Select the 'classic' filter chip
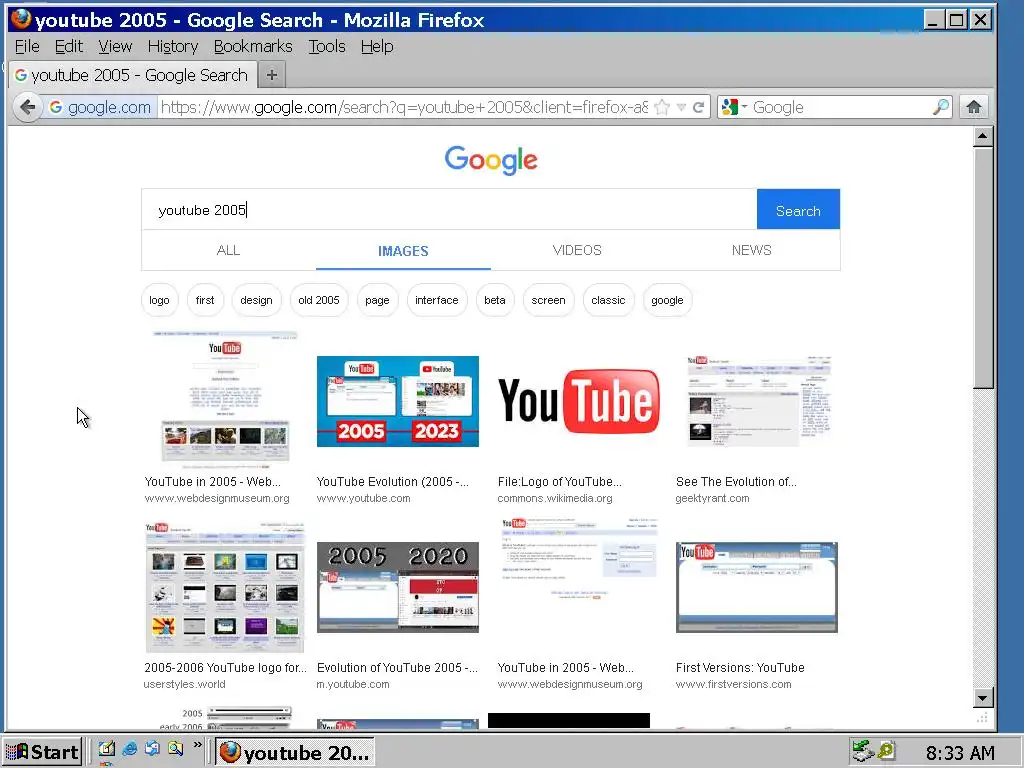 click(608, 300)
